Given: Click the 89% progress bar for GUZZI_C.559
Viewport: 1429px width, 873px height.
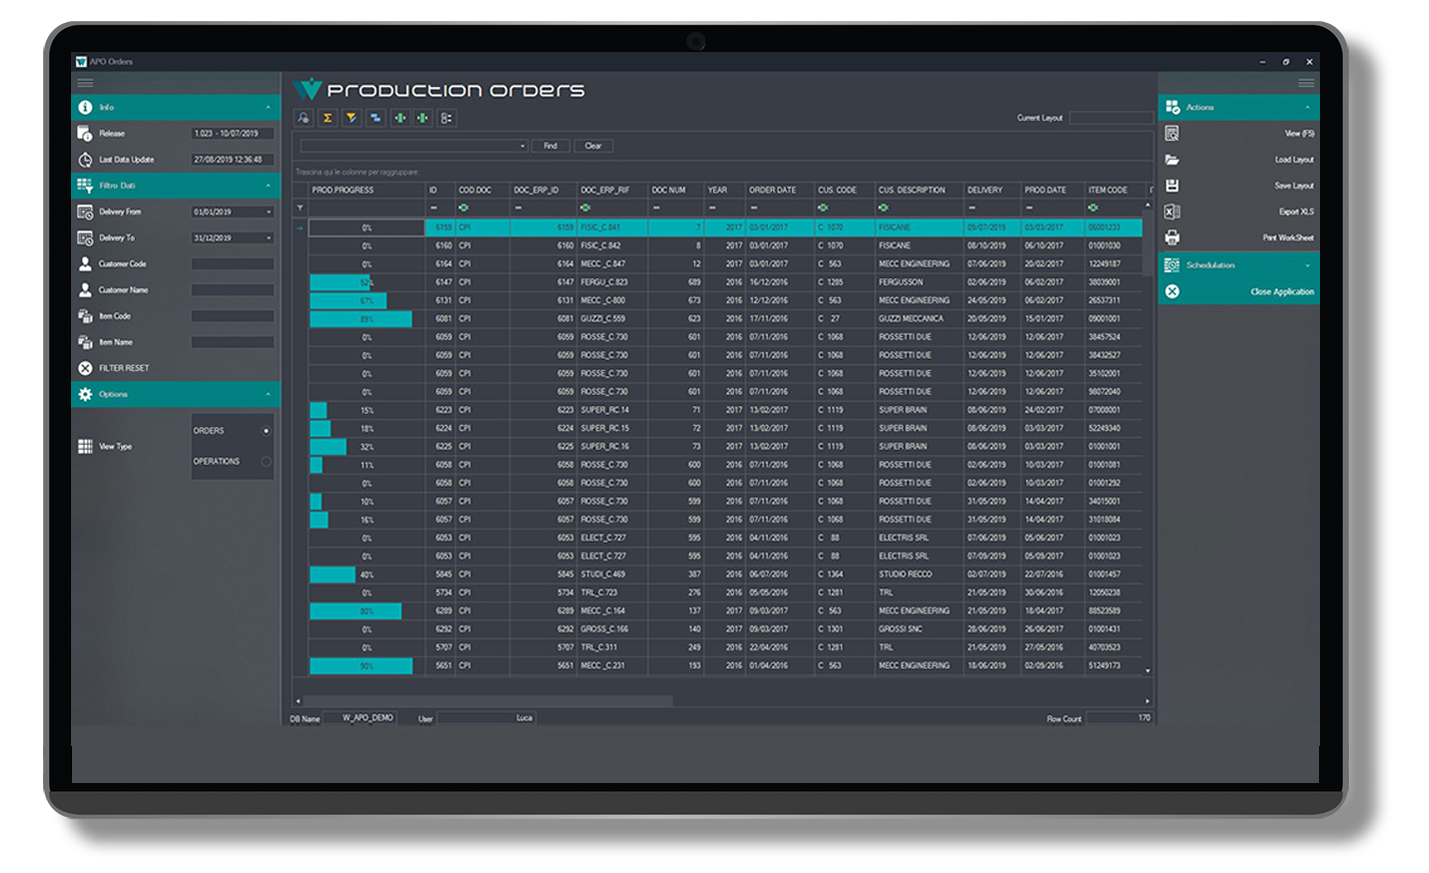Looking at the screenshot, I should click(361, 319).
